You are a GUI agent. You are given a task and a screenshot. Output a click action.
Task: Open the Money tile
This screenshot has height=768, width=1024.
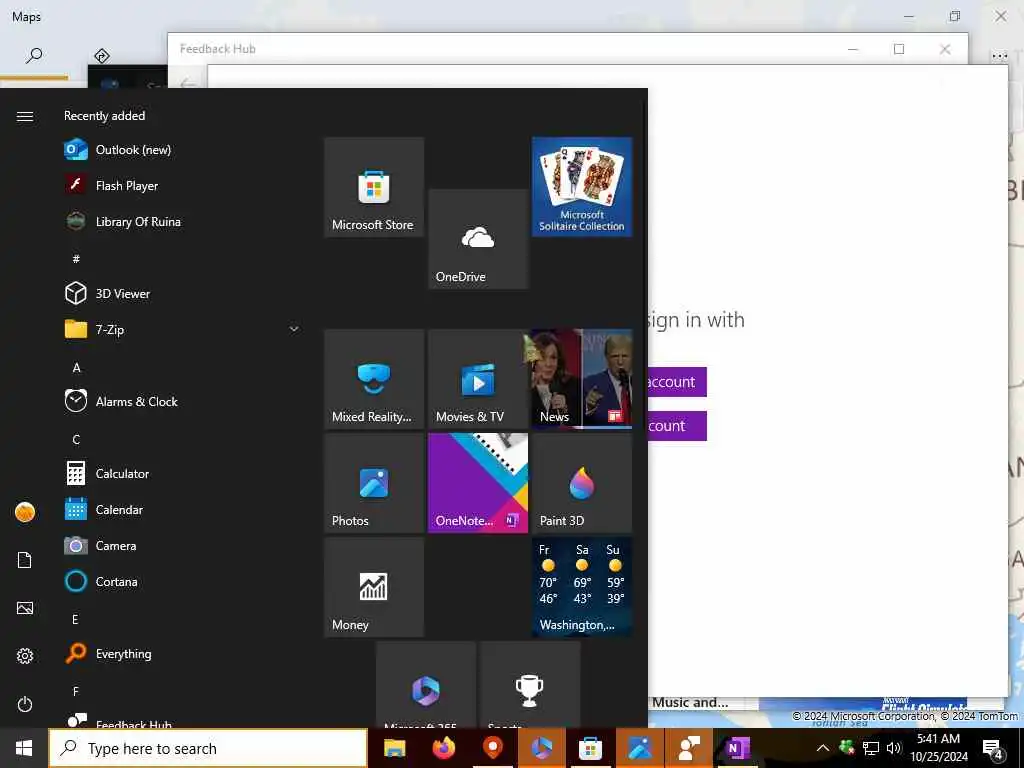tap(374, 587)
